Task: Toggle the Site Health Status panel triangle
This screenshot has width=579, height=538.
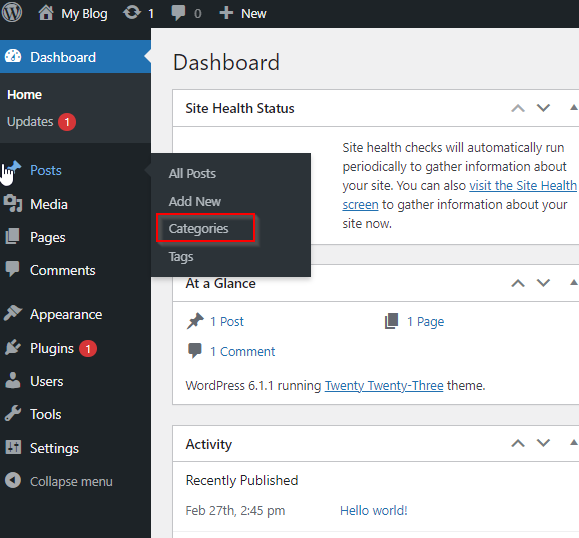Action: (573, 108)
